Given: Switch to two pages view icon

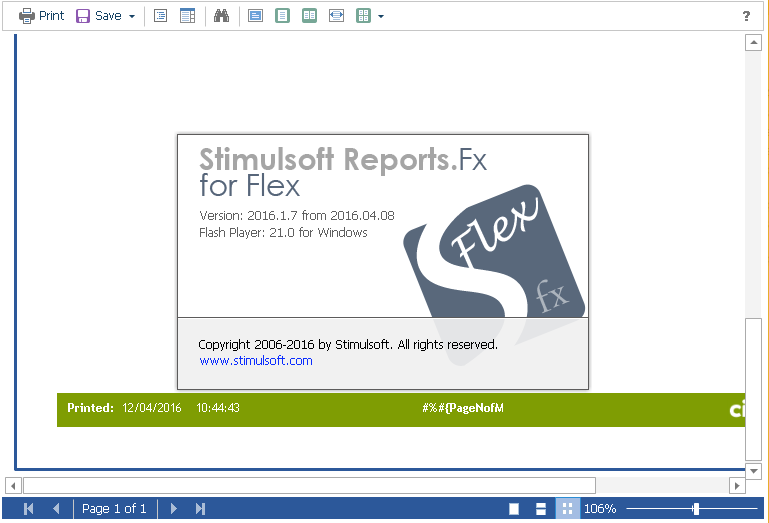Looking at the screenshot, I should (309, 16).
